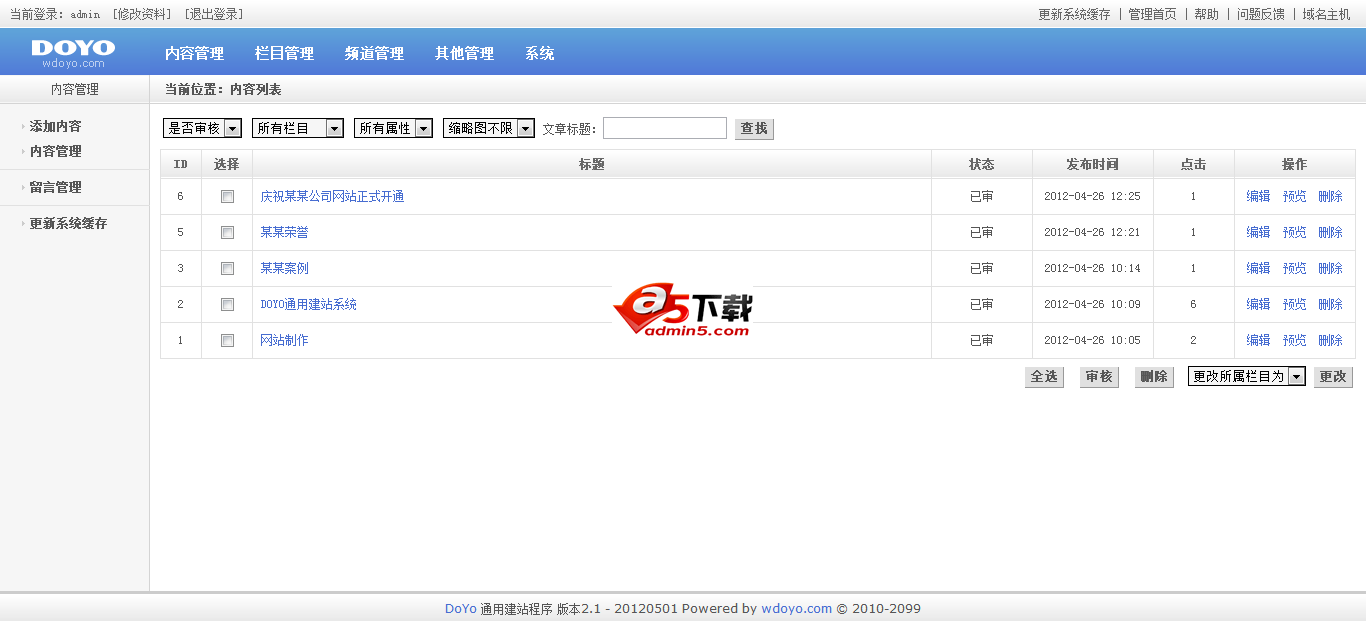Click the 发布时间 column header
This screenshot has width=1366, height=621.
[1092, 165]
